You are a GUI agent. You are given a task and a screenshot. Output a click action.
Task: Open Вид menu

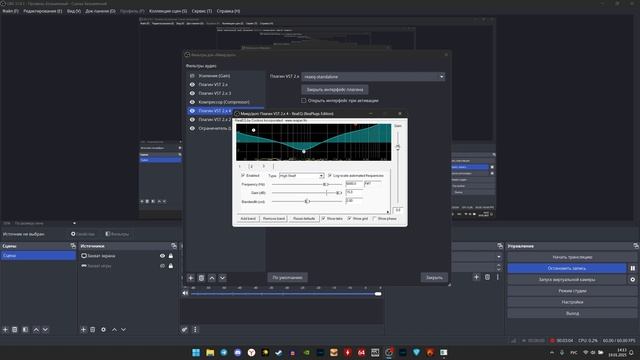tap(74, 11)
